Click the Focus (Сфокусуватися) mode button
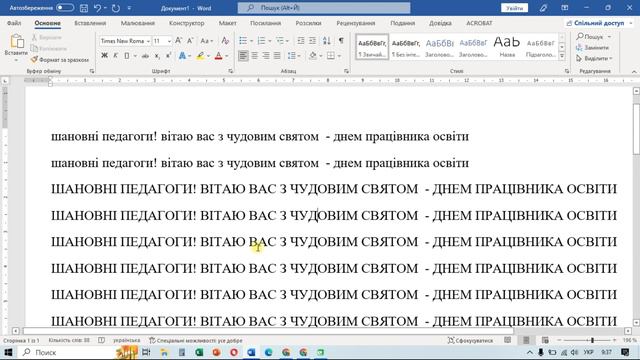The height and width of the screenshot is (360, 640). click(470, 340)
